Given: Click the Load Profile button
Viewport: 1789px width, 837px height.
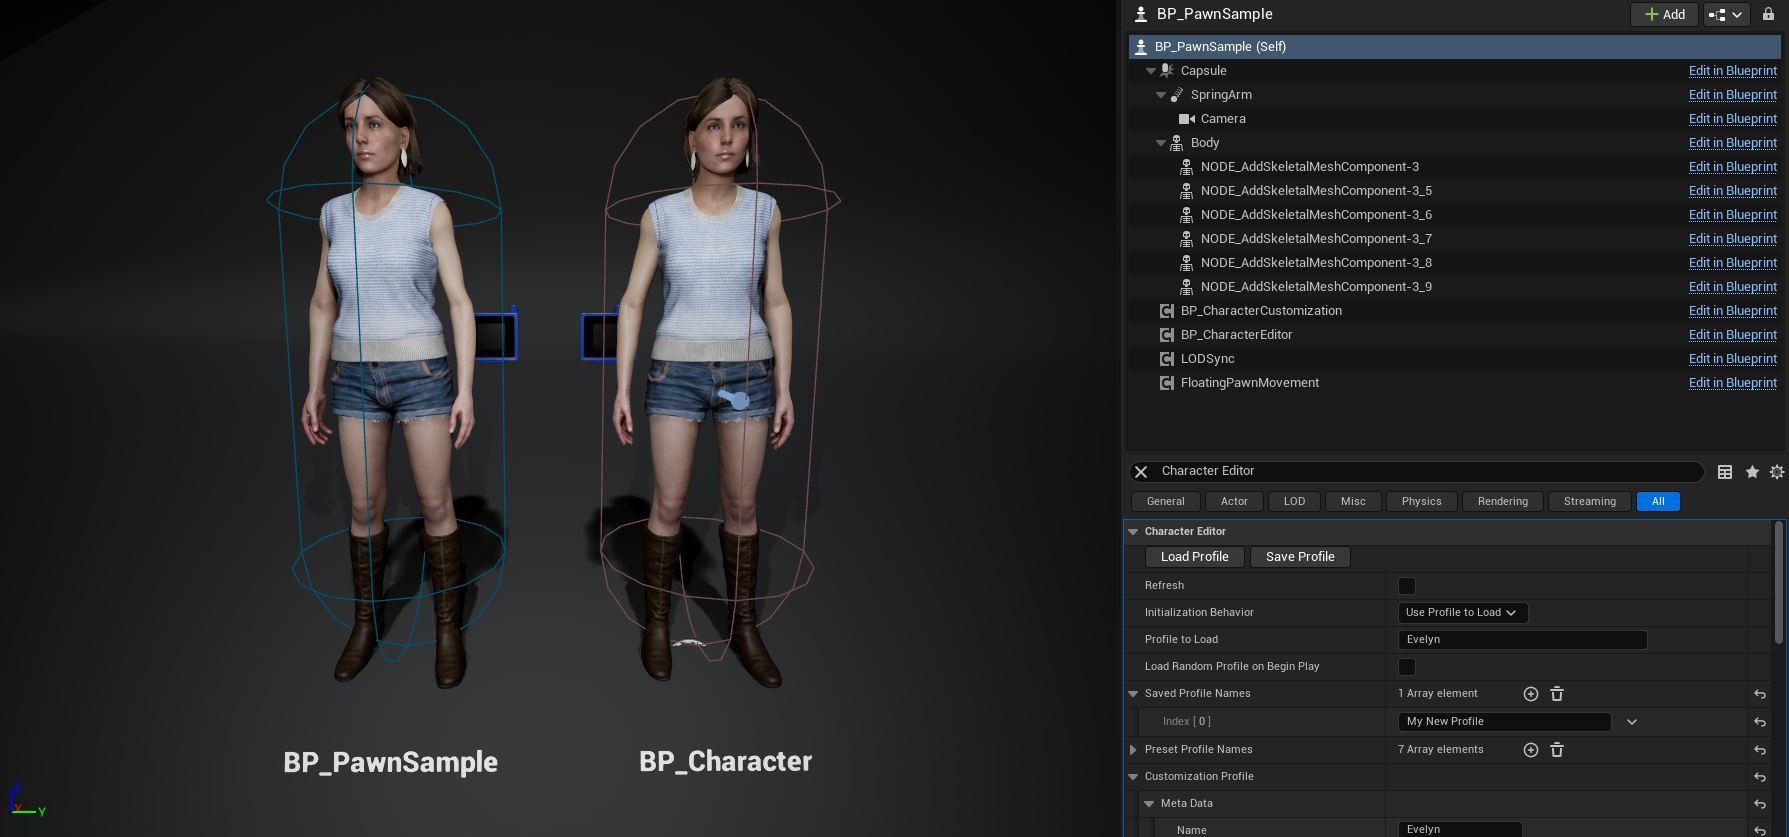Looking at the screenshot, I should point(1194,557).
